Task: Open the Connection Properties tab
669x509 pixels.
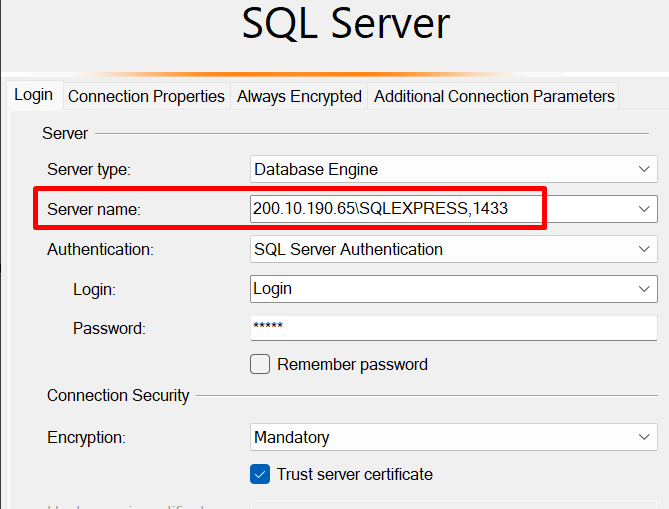Action: click(x=146, y=96)
